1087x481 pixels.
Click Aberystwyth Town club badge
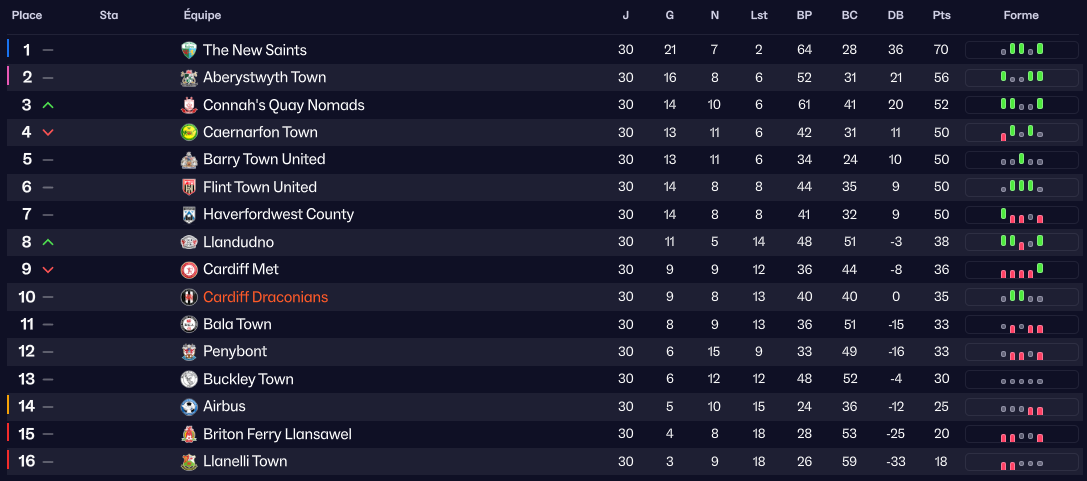pyautogui.click(x=189, y=78)
